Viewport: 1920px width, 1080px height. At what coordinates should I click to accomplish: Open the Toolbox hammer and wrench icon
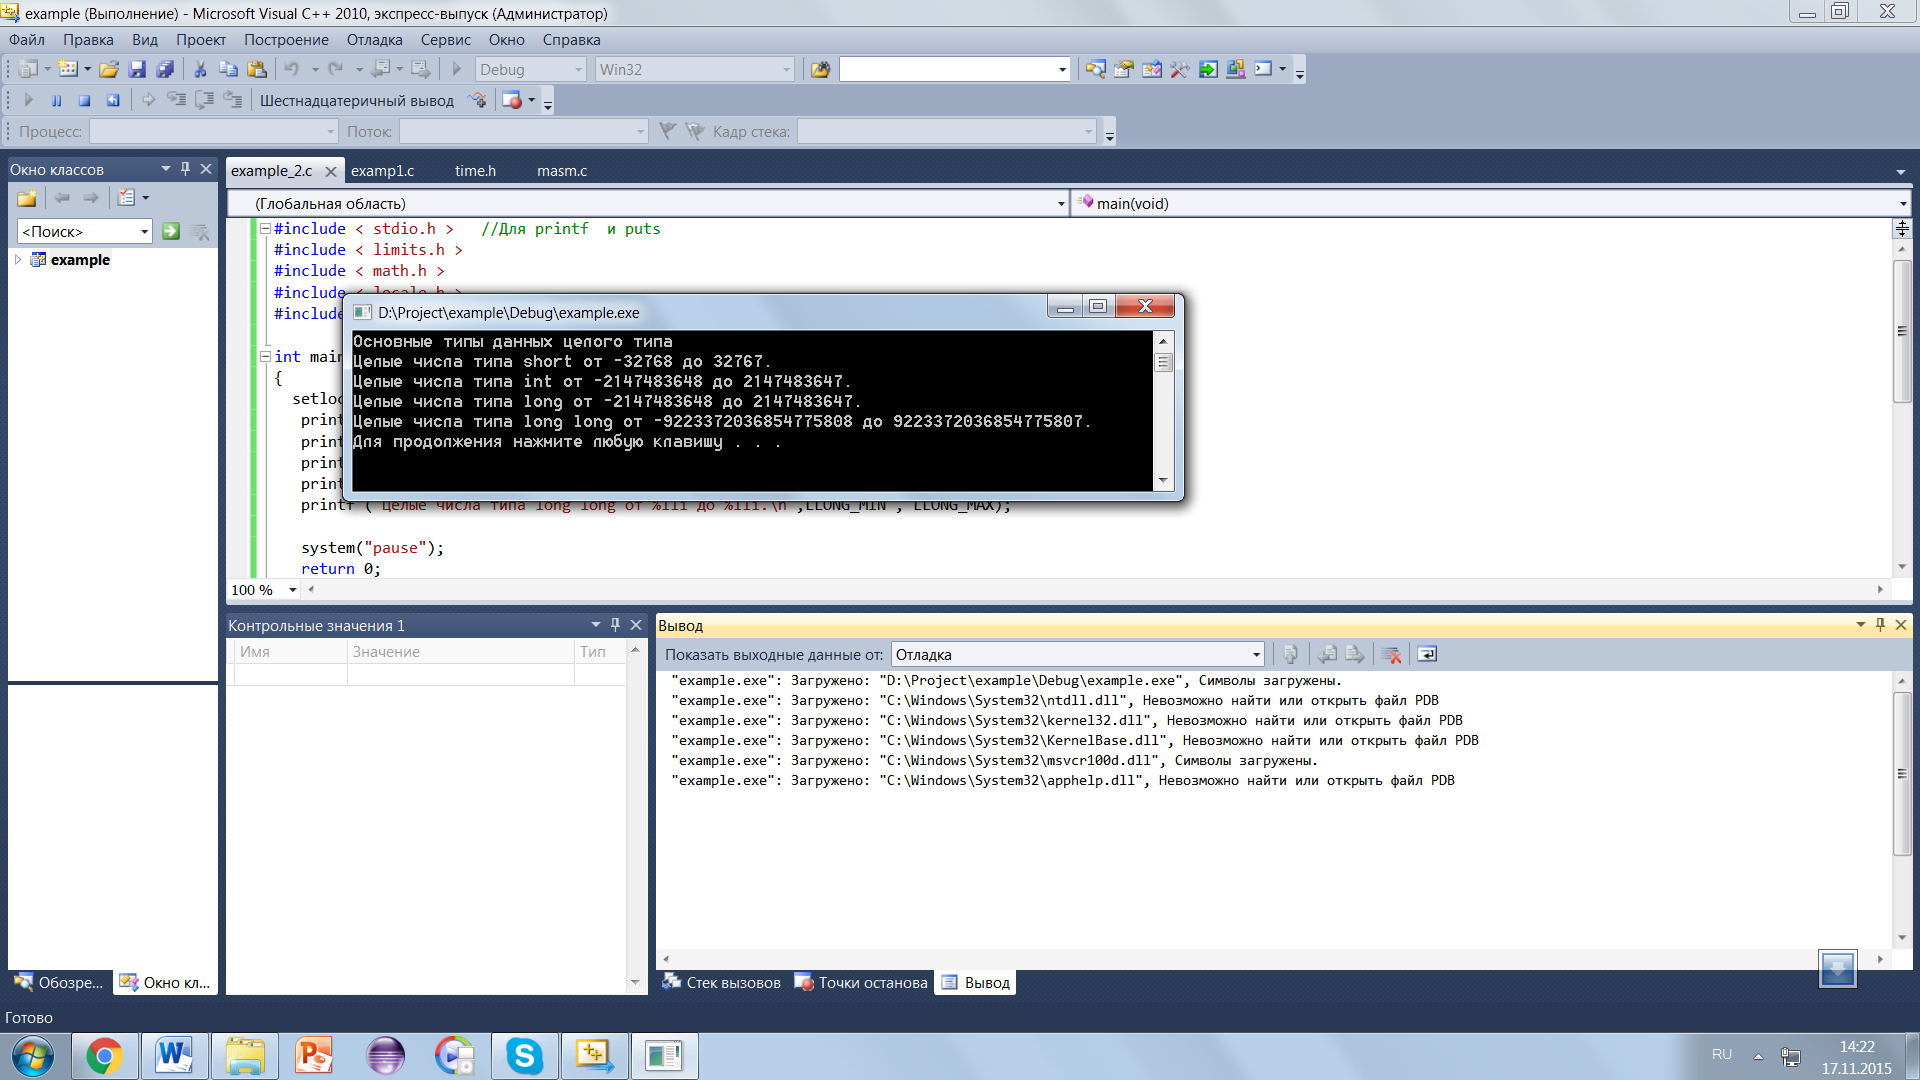(1180, 69)
